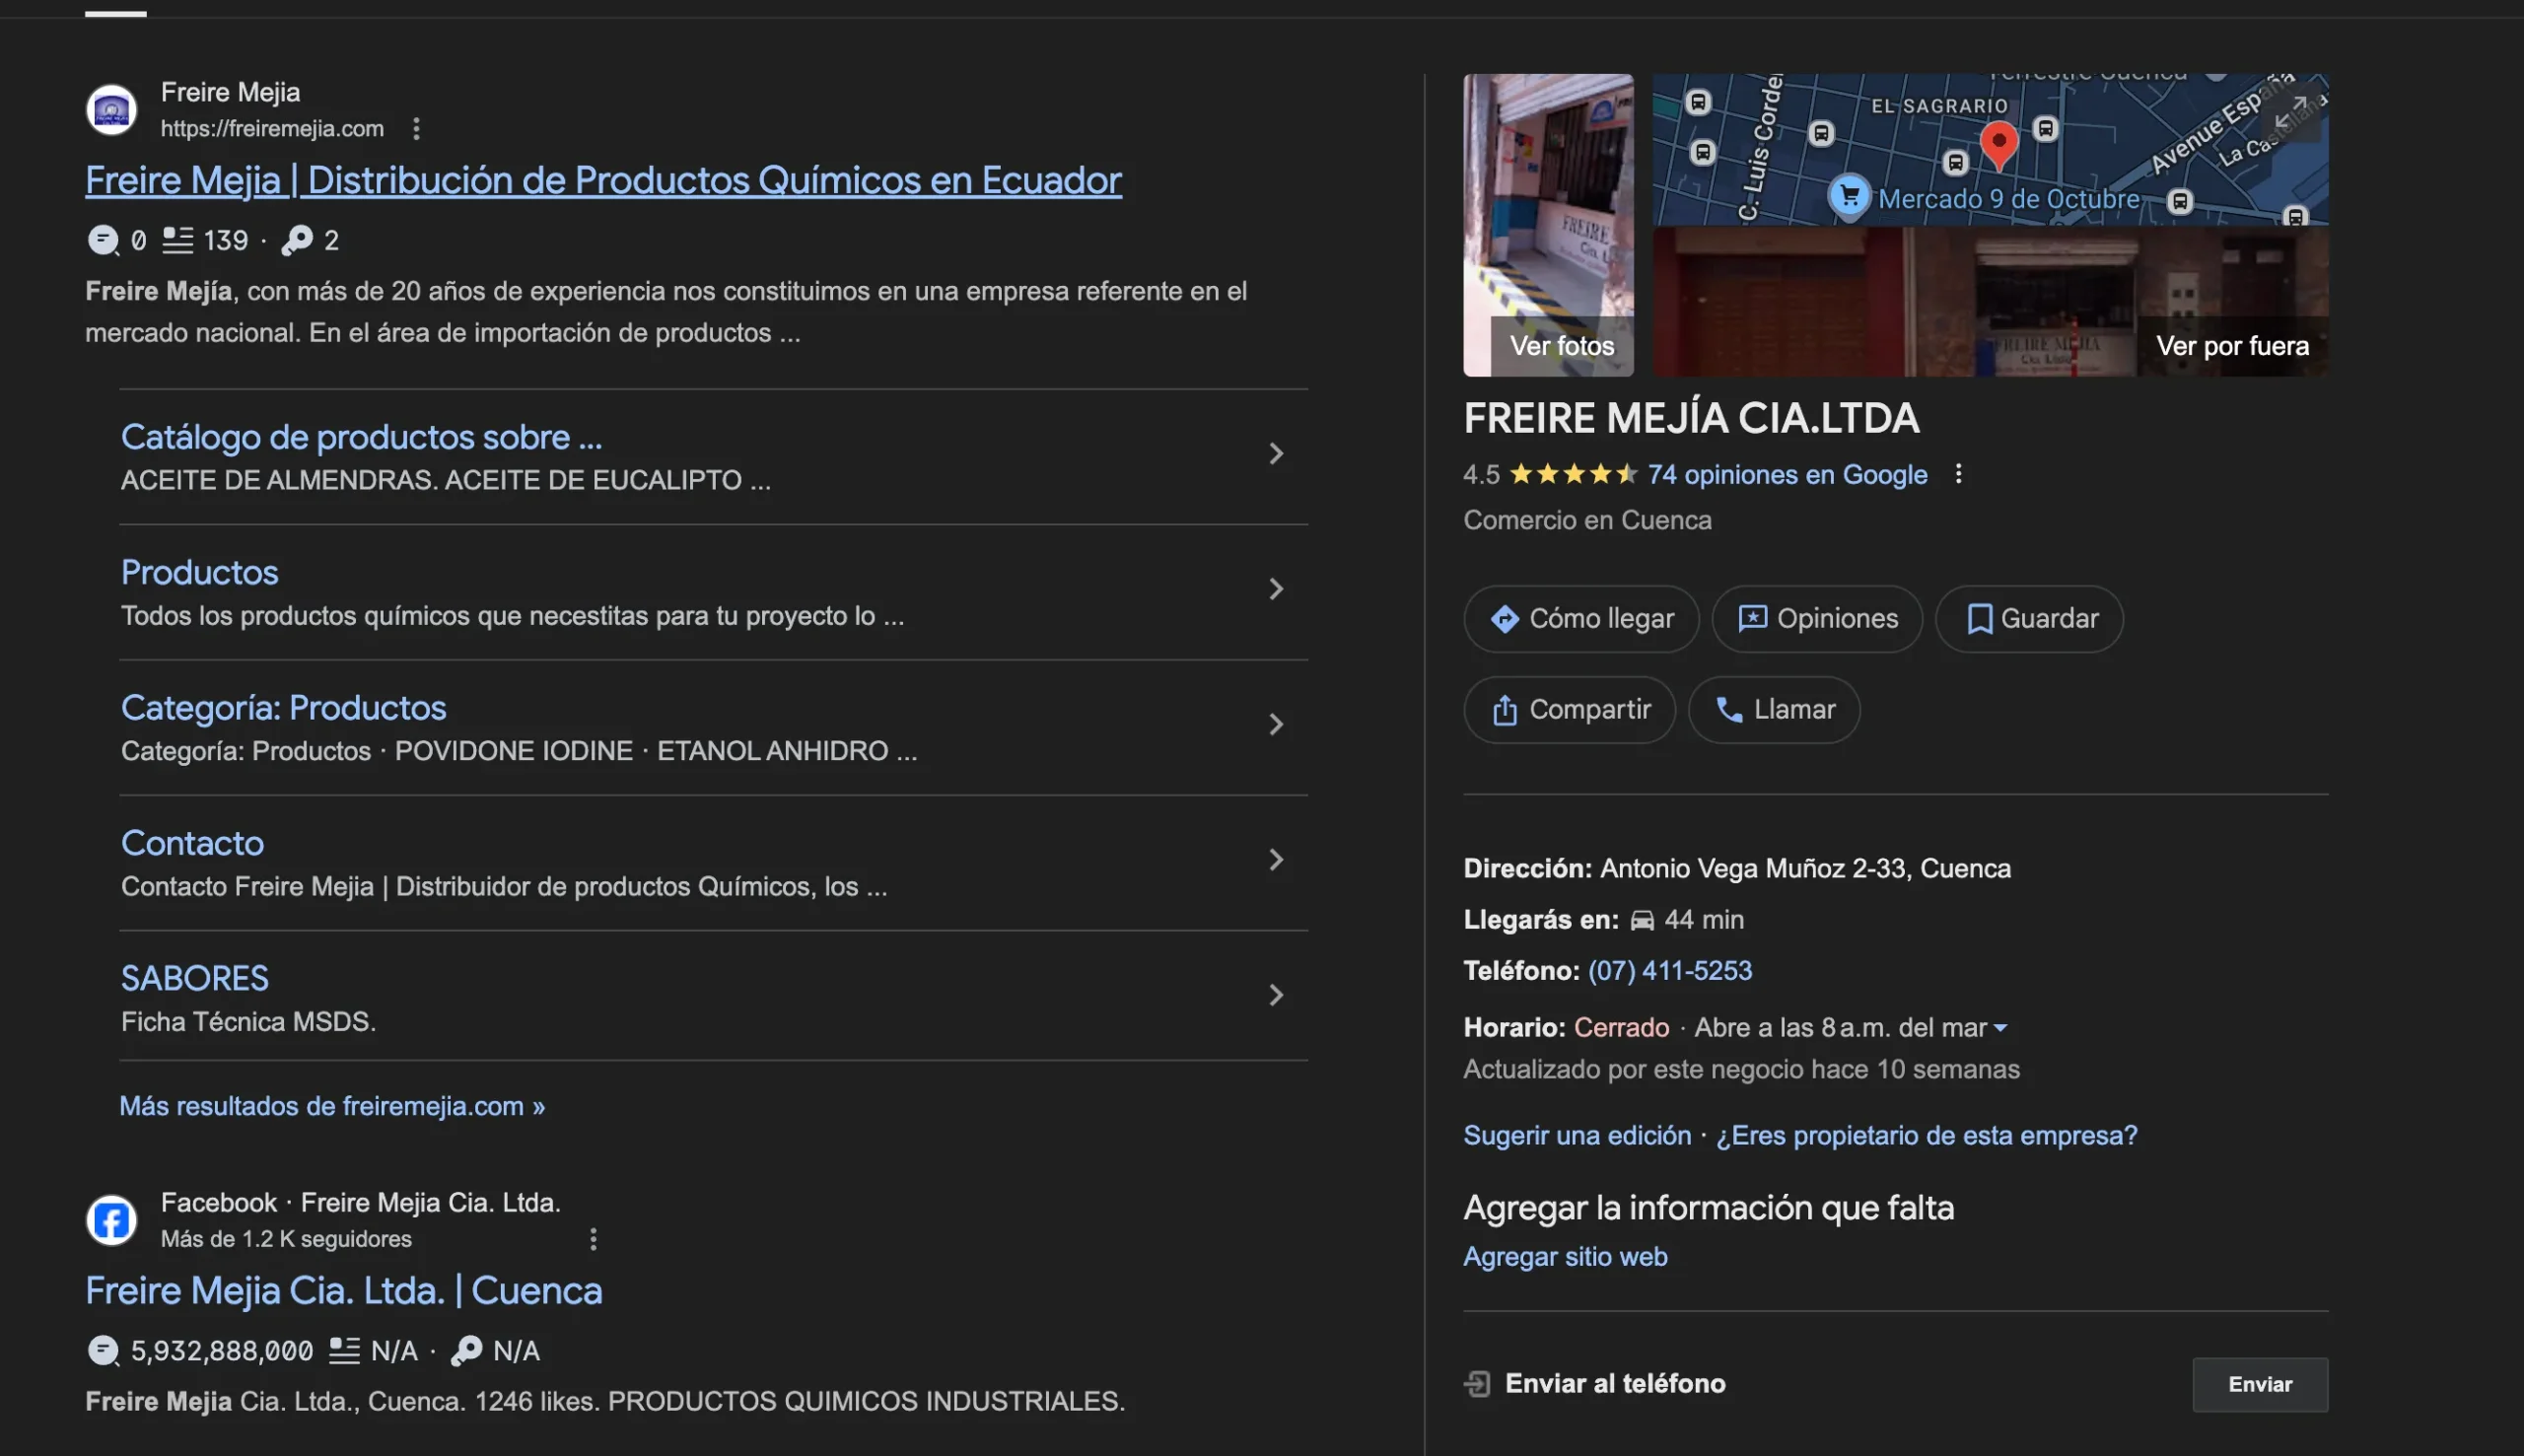2524x1456 pixels.
Task: Call the business using the Llamar phone icon
Action: click(x=1731, y=709)
